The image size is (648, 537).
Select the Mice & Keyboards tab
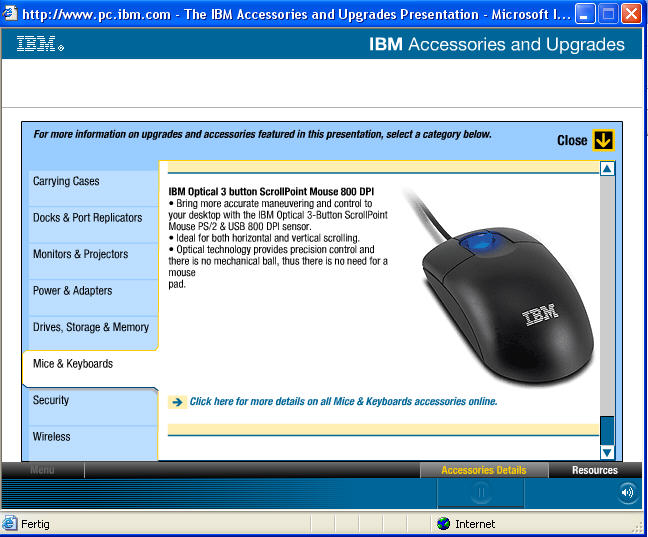pyautogui.click(x=91, y=368)
